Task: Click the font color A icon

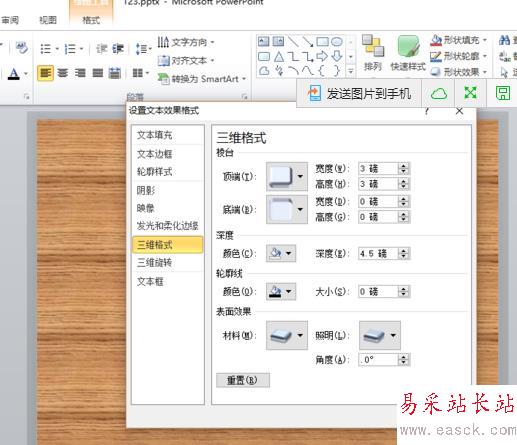Action: (14, 74)
